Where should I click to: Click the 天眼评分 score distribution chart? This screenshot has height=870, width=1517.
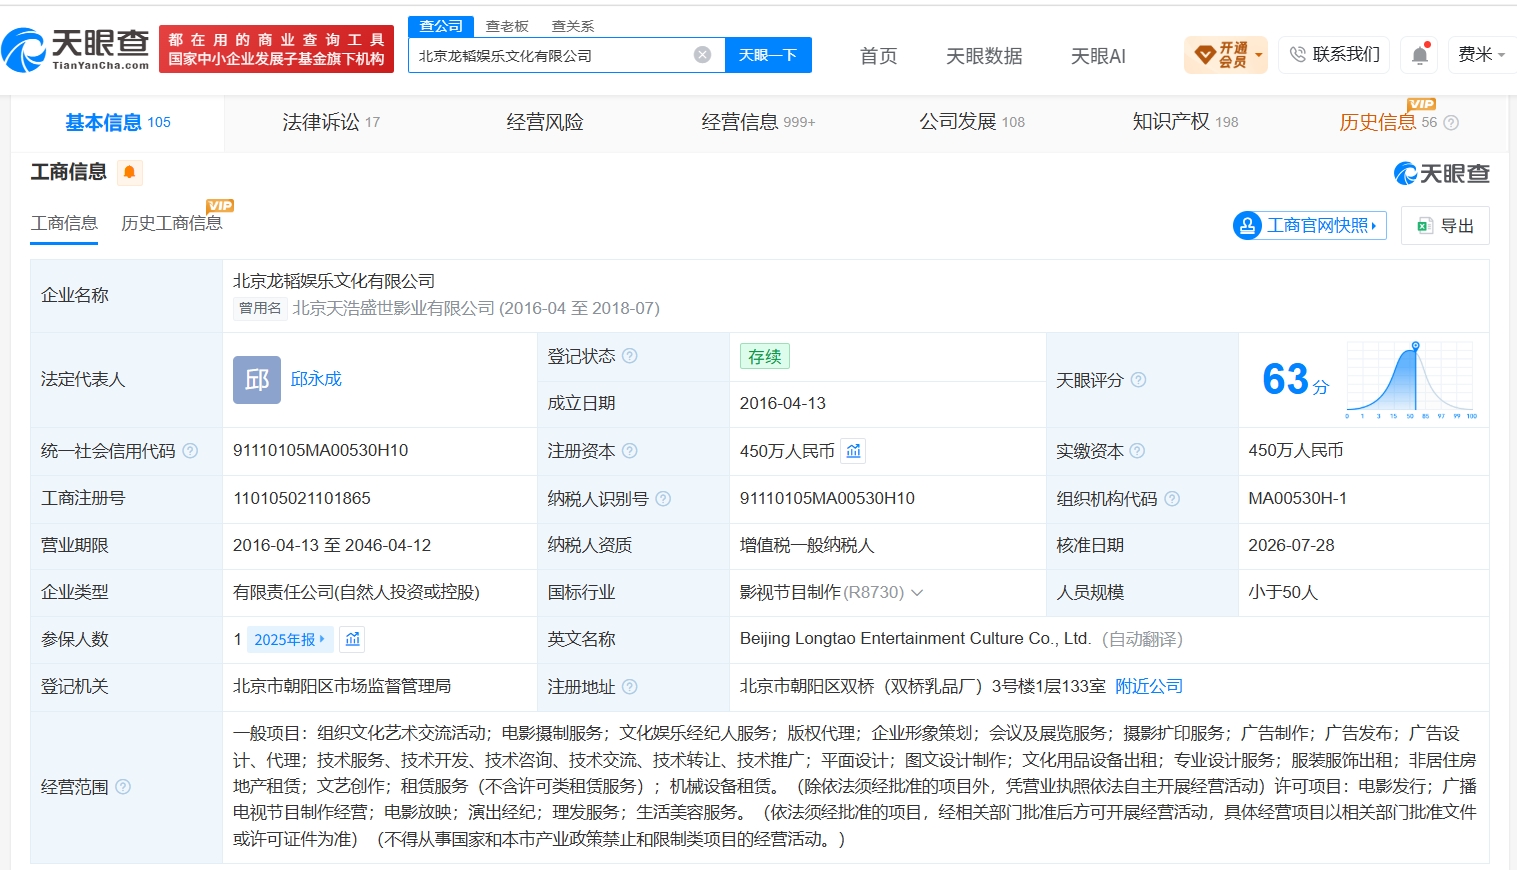click(x=1410, y=380)
